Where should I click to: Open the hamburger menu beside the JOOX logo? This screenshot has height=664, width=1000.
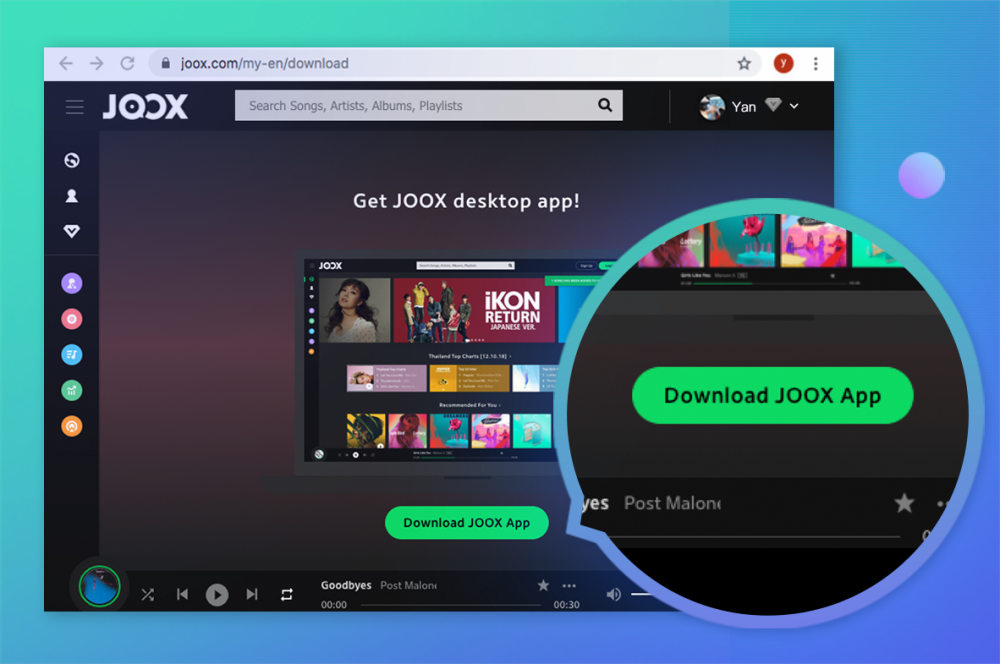(74, 106)
